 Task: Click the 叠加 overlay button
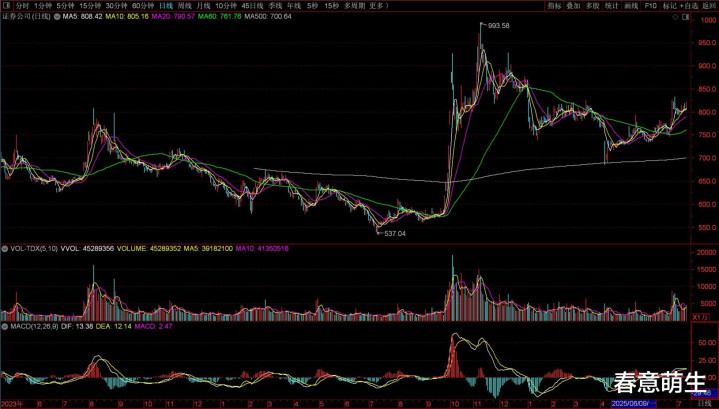coord(573,6)
